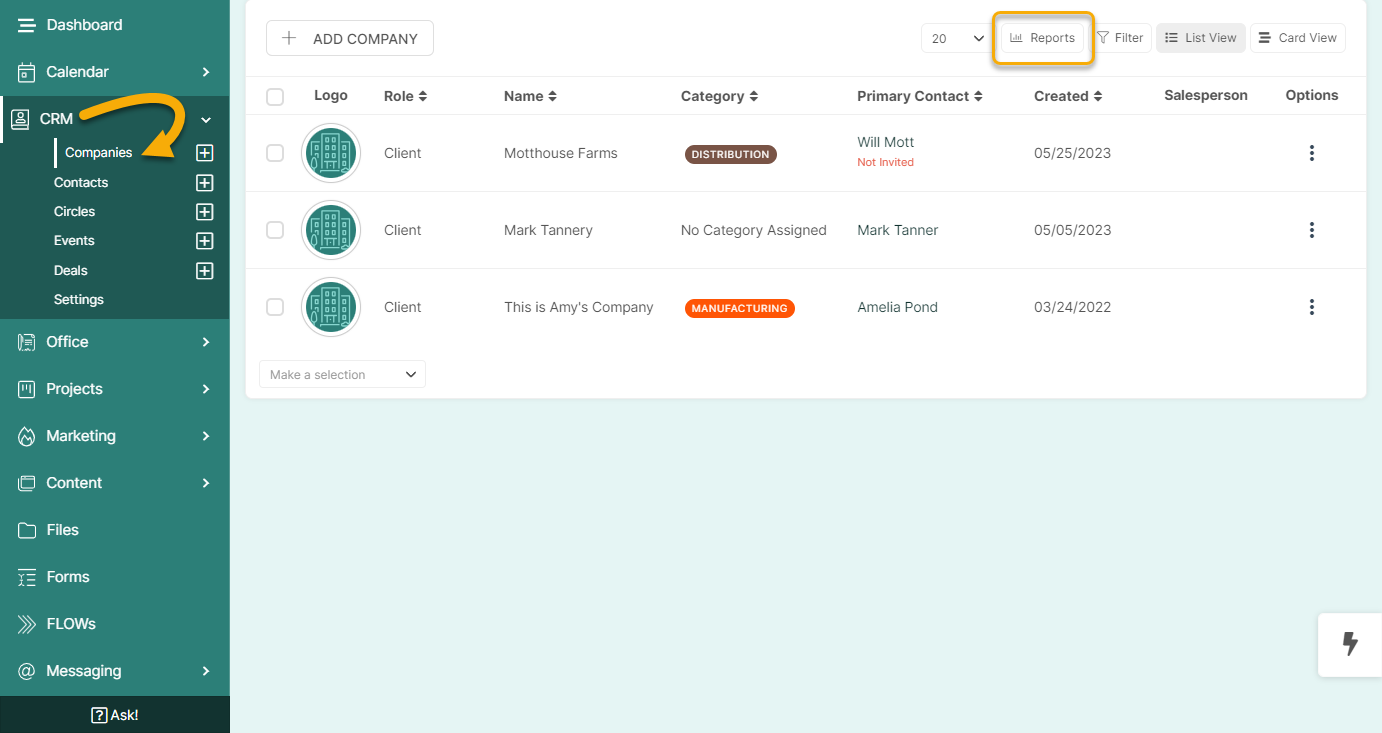The image size is (1382, 733).
Task: Click the Forms list icon
Action: (27, 577)
